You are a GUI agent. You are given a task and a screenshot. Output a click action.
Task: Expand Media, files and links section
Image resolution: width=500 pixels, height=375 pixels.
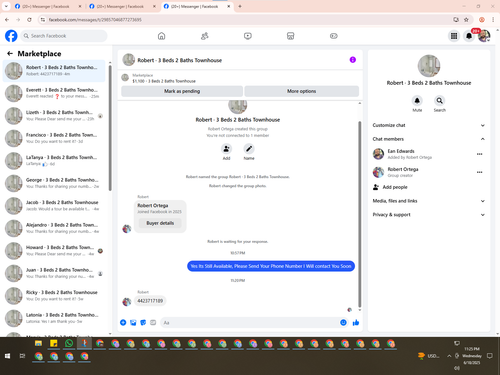click(429, 201)
